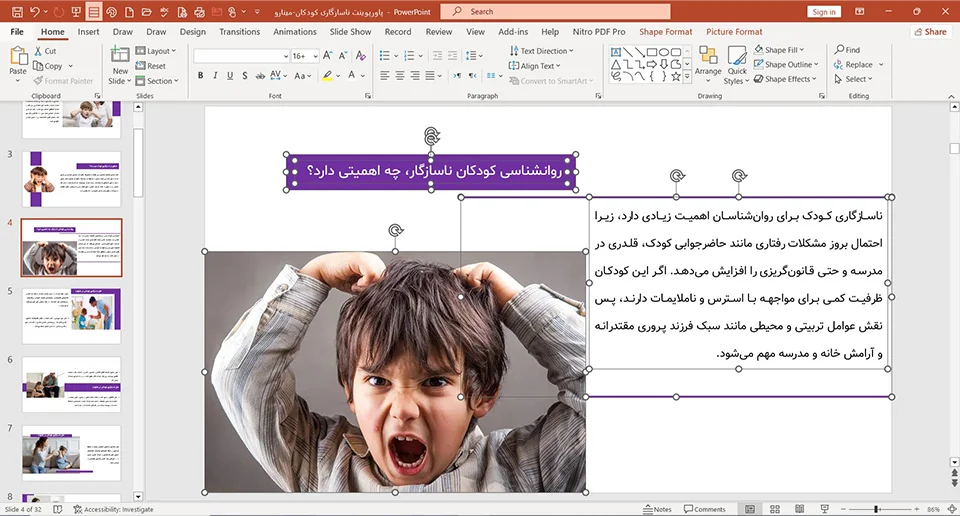
Task: Click Accessibility: Investigate in the status bar
Action: 113,509
